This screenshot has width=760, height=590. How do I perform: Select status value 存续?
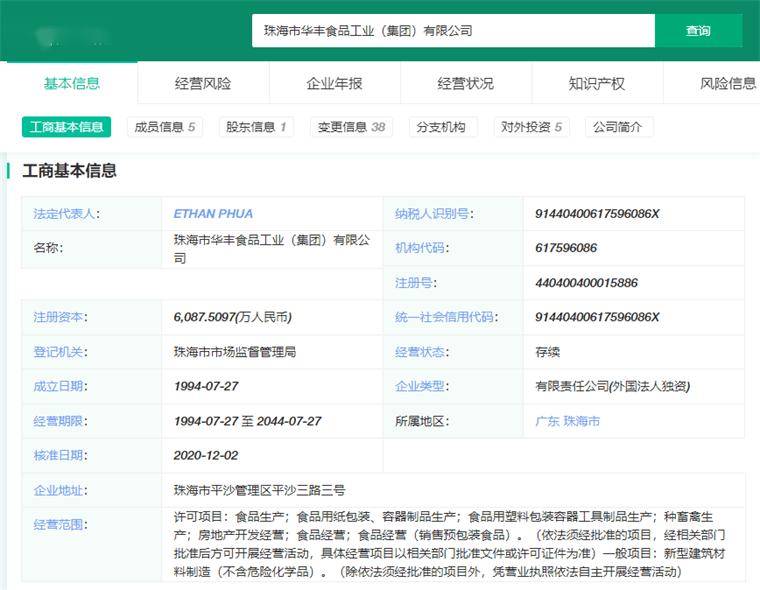[548, 352]
